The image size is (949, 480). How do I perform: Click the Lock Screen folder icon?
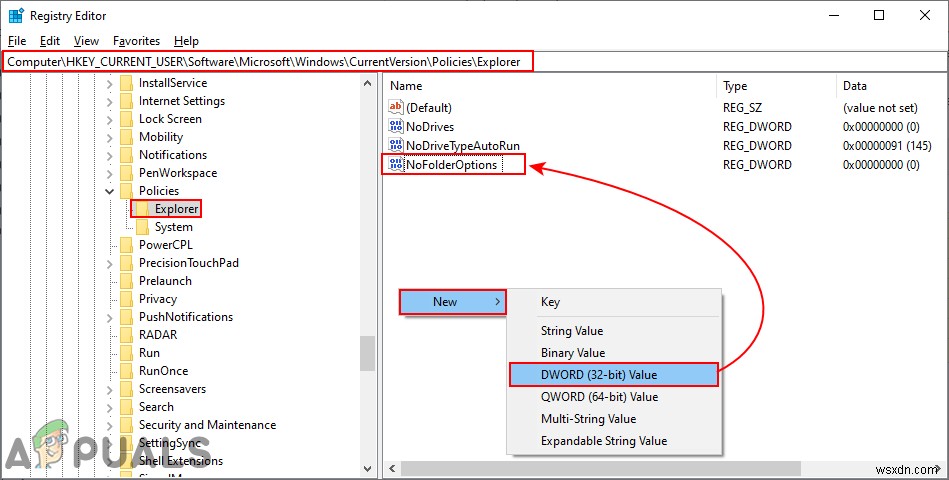point(126,119)
